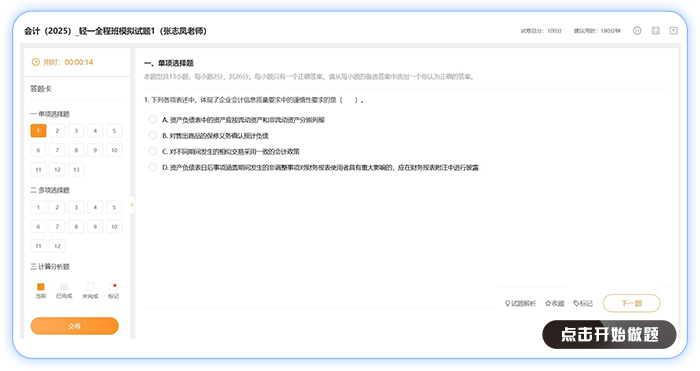
Task: Jump to single-choice question 10
Action: pyautogui.click(x=114, y=150)
